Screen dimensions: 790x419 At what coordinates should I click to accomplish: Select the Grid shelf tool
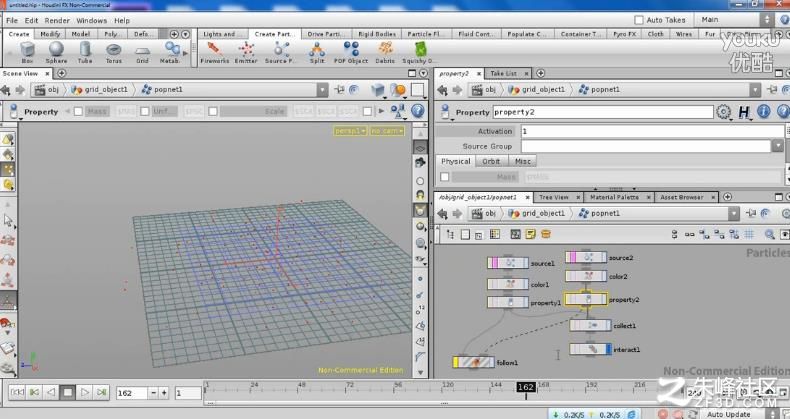coord(142,52)
